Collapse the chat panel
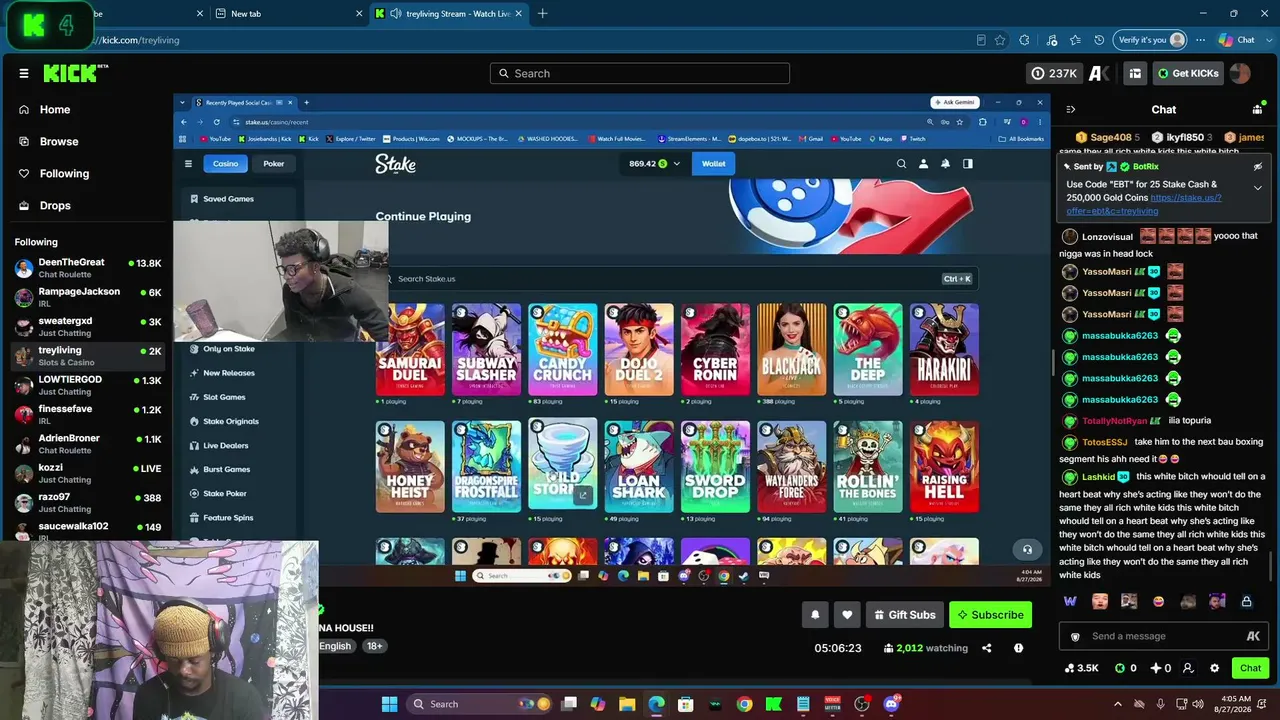Viewport: 1280px width, 720px height. click(1071, 109)
